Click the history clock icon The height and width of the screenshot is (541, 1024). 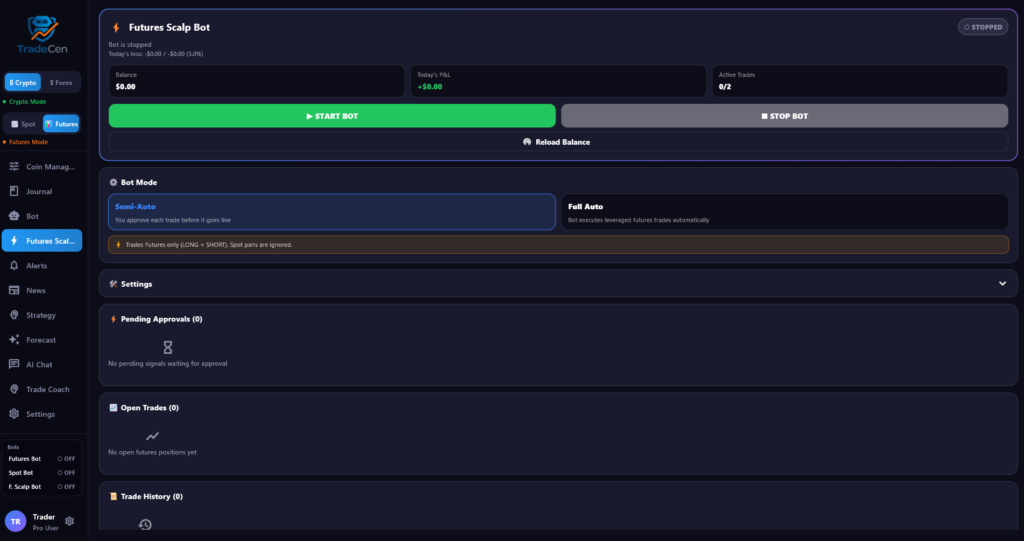click(145, 524)
